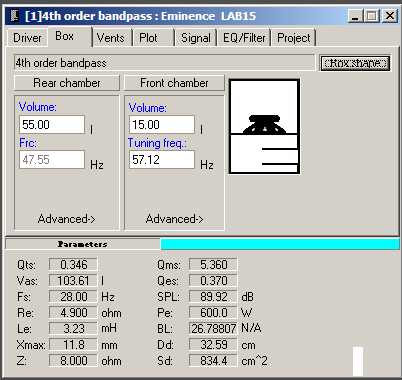
Task: Edit rear chamber Volume field 55.00
Action: [x=52, y=125]
